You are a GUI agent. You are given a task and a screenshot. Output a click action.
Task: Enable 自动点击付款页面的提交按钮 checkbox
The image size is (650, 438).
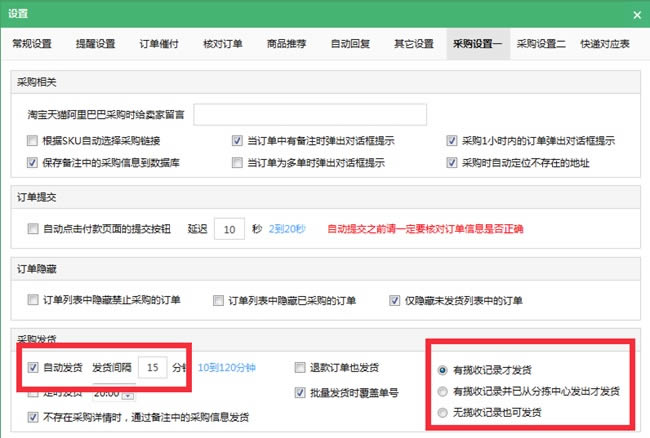click(x=33, y=229)
